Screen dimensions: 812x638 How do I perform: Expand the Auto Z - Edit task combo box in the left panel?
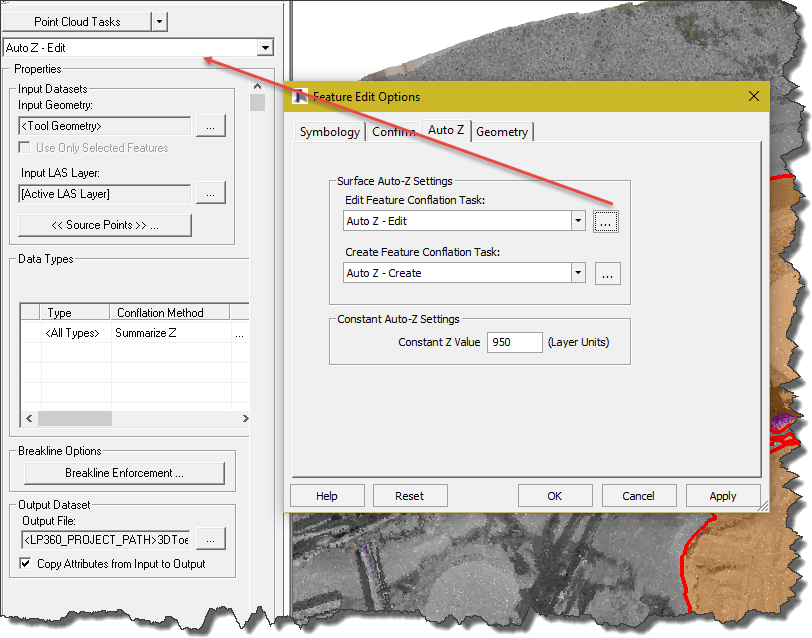click(x=265, y=48)
